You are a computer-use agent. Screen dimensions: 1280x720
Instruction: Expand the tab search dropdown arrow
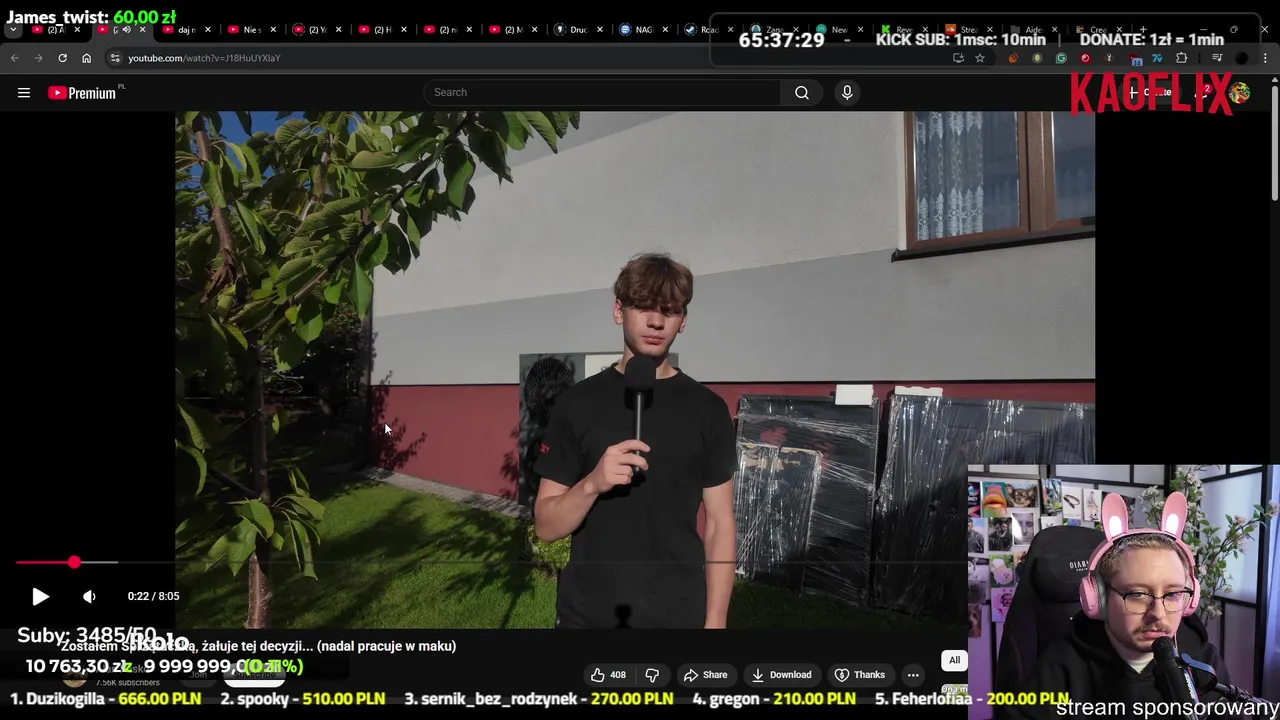click(13, 29)
